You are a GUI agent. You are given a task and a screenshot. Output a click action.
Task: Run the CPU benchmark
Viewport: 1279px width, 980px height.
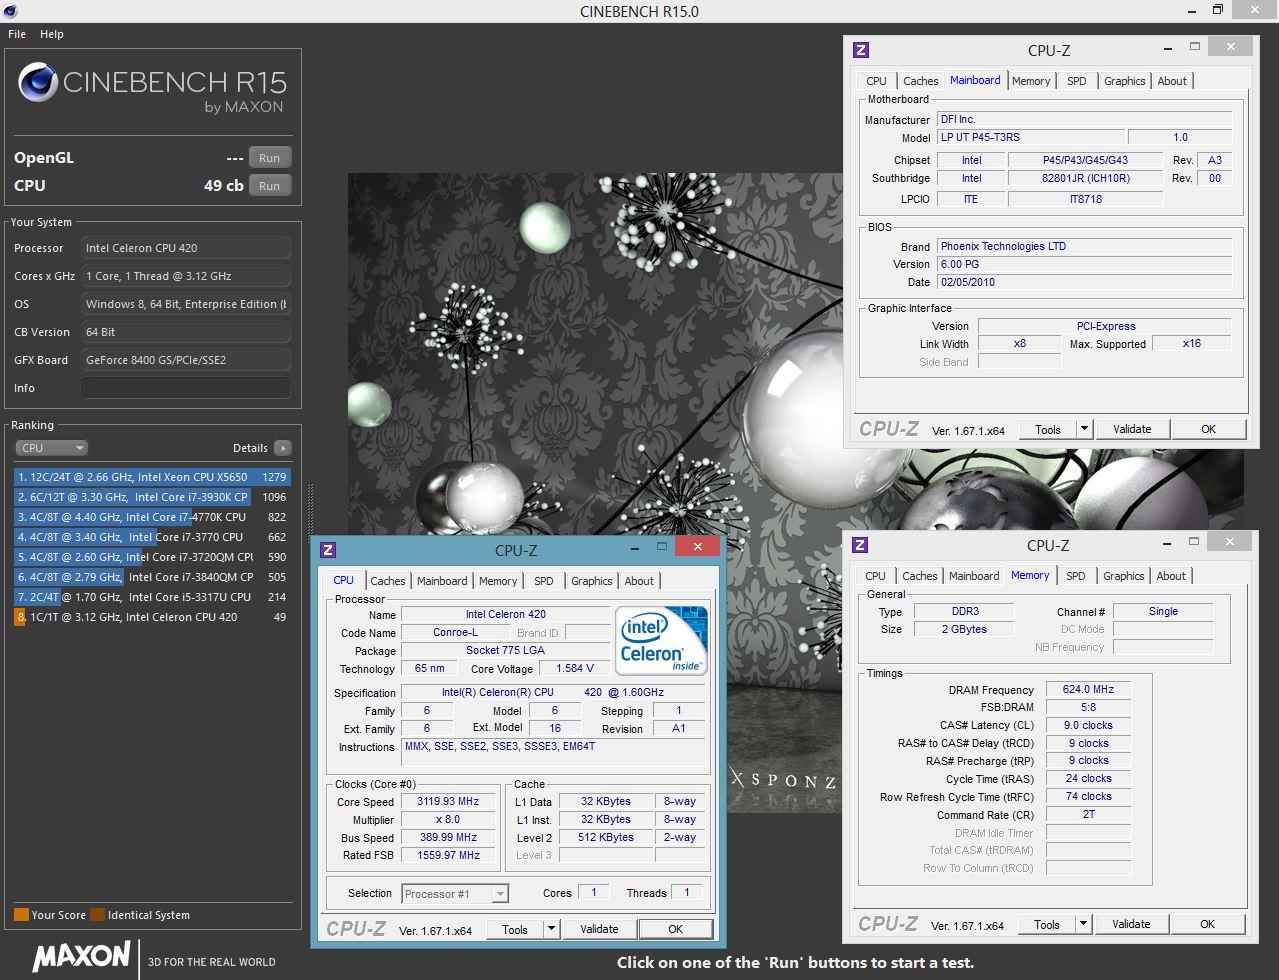tap(270, 186)
